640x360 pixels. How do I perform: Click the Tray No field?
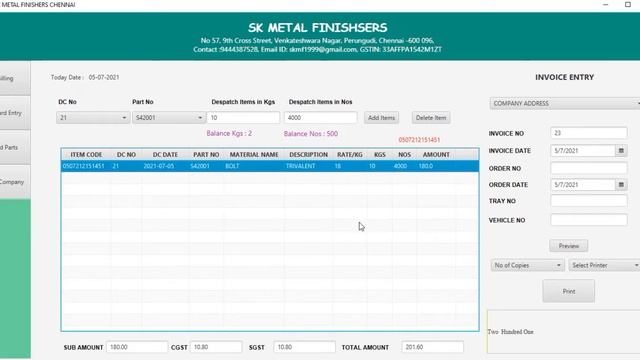point(589,201)
